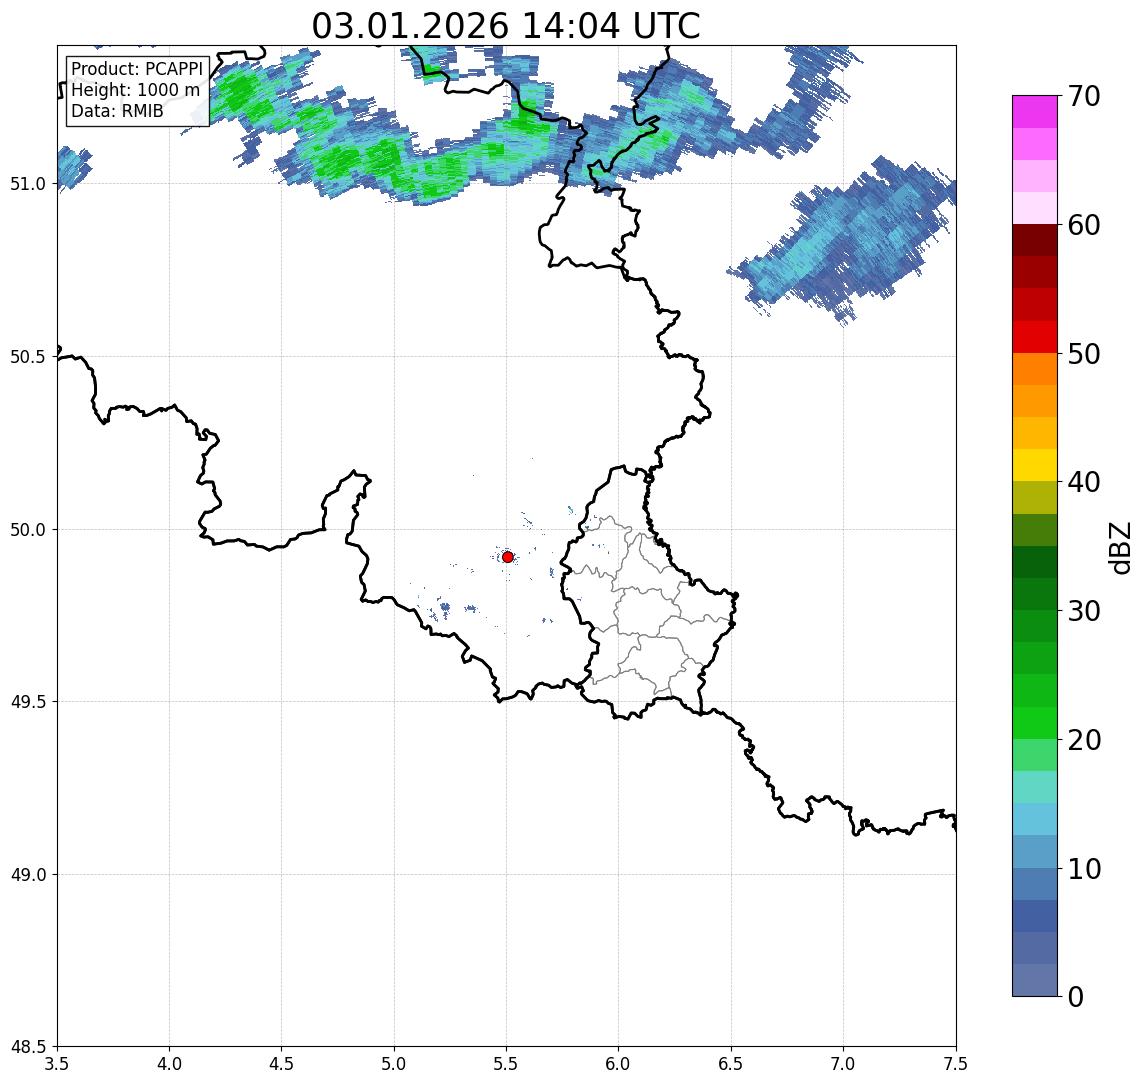Click the colorbar tick label 60

point(1084,226)
